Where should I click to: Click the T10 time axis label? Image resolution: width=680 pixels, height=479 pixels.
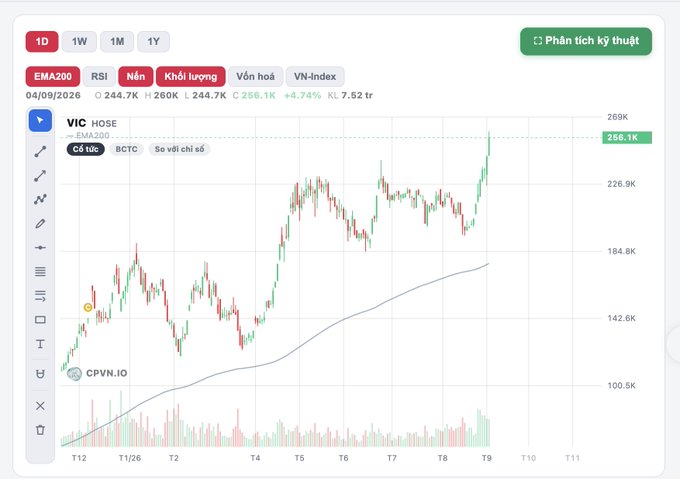529,458
